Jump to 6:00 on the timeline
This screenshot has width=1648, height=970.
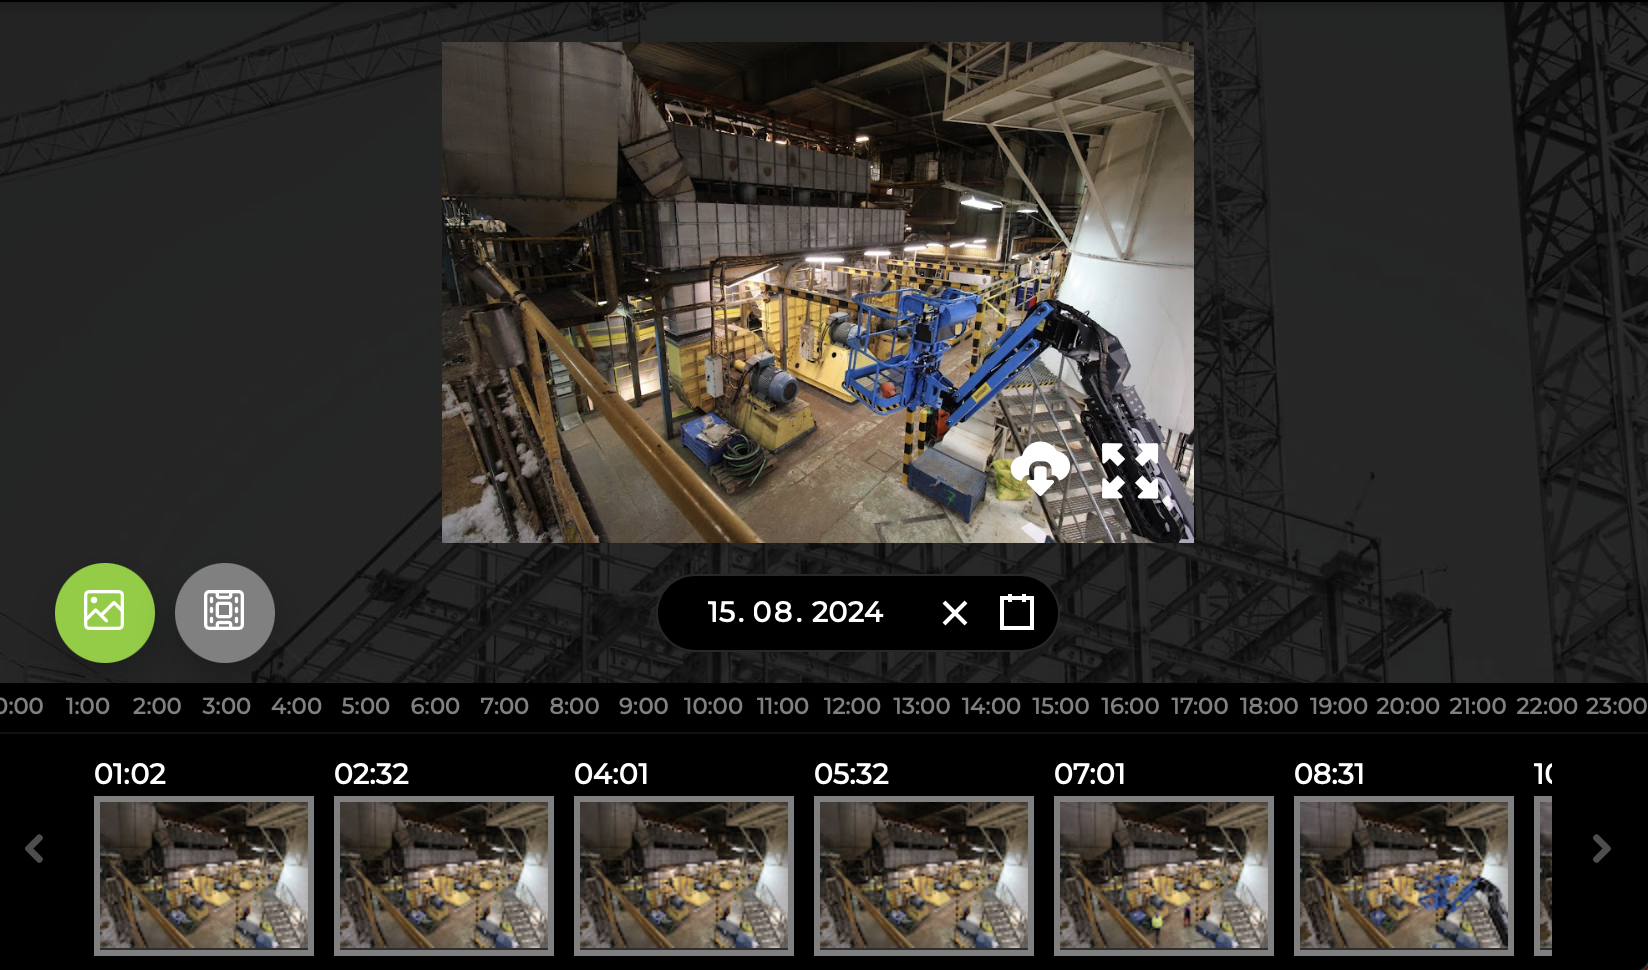[435, 706]
